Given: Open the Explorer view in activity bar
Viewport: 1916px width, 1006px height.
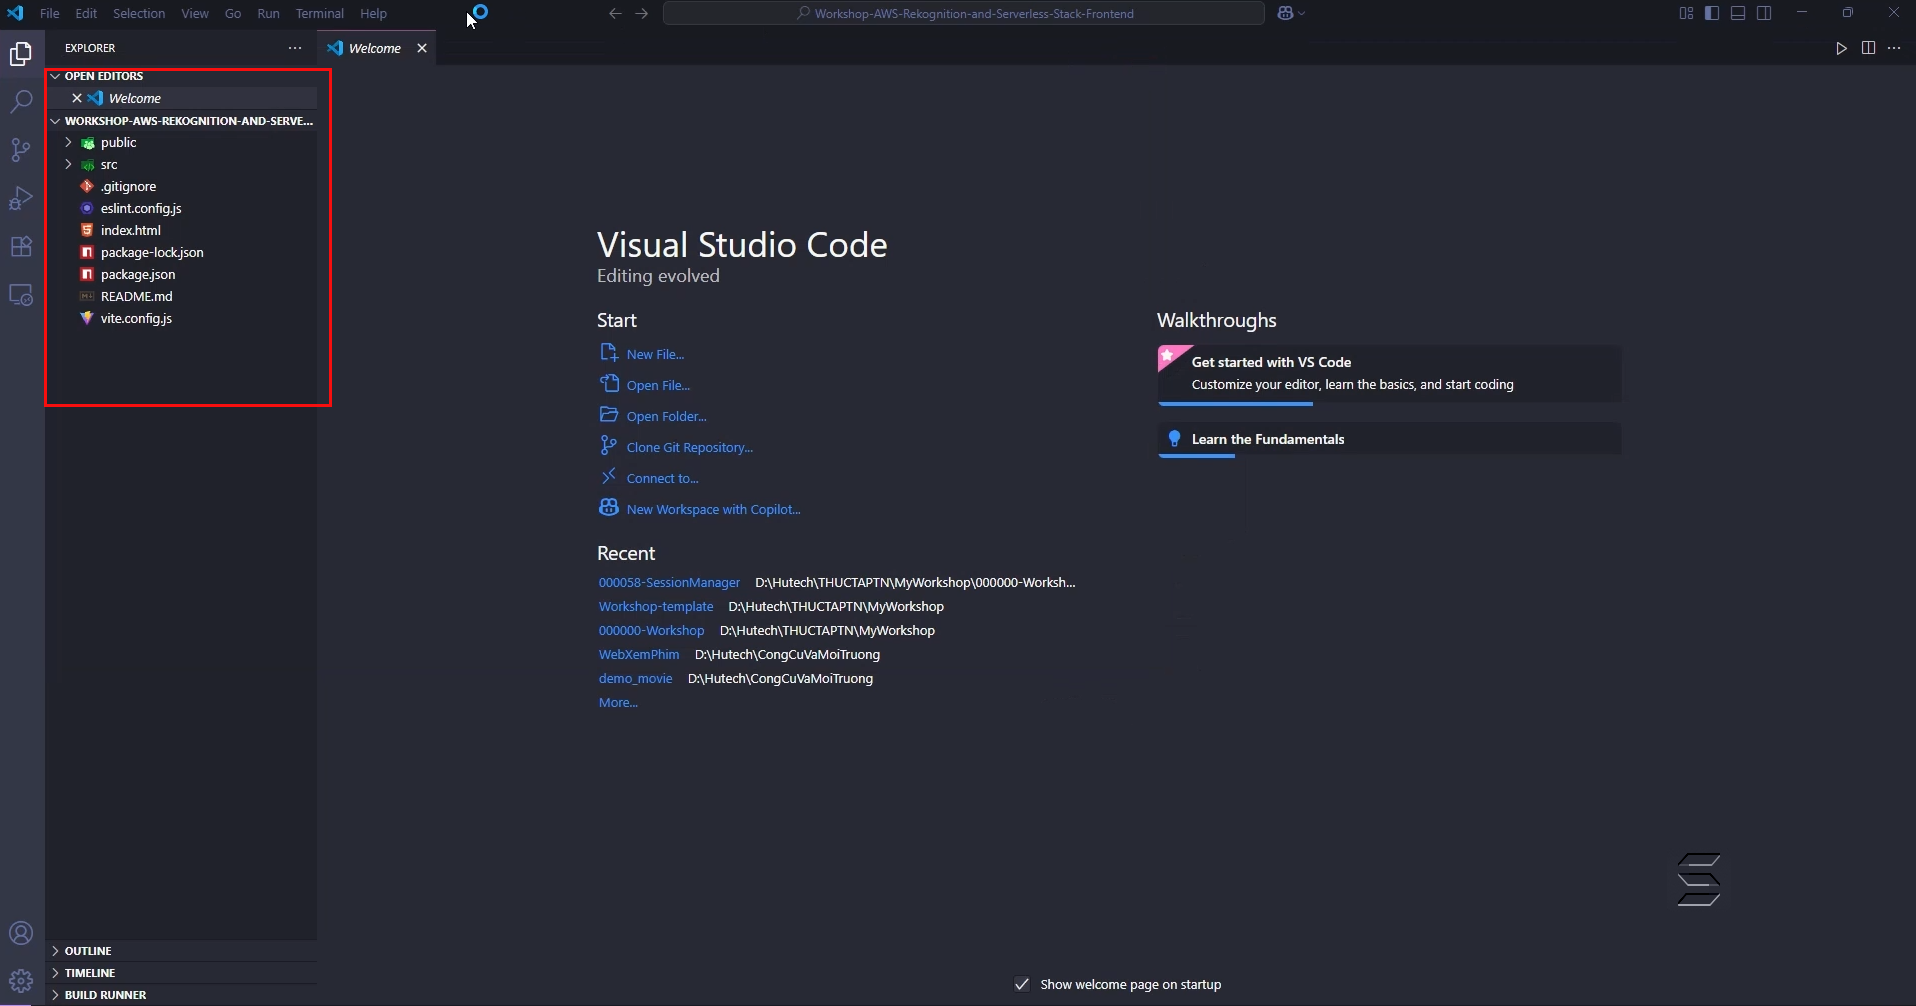Looking at the screenshot, I should [x=21, y=54].
